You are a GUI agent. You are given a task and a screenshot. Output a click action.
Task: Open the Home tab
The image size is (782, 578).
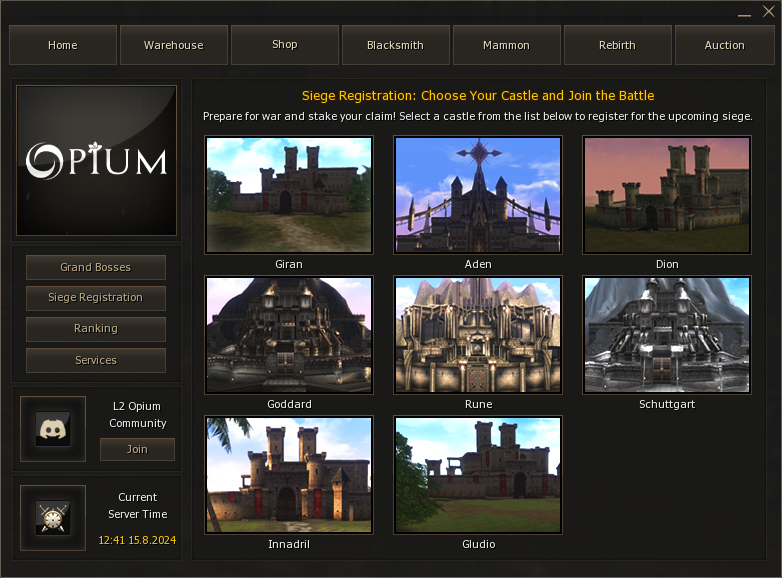[x=63, y=45]
